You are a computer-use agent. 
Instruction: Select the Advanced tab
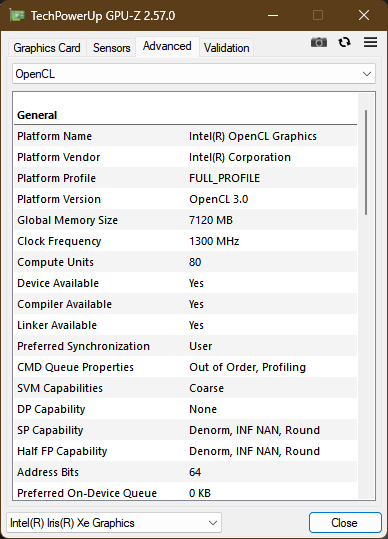point(167,46)
